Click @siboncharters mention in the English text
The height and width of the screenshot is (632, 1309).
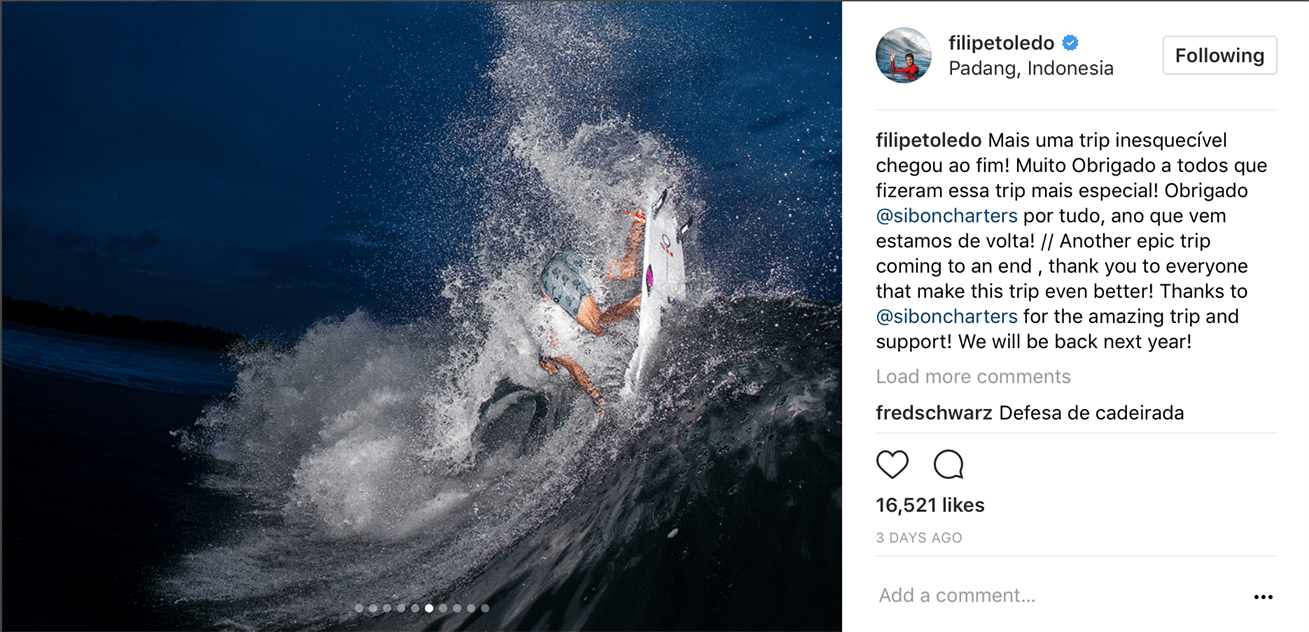tap(946, 316)
